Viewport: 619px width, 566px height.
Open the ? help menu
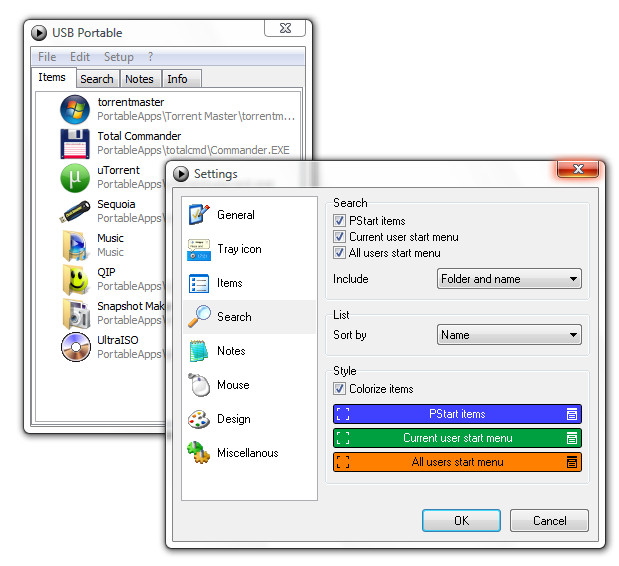pyautogui.click(x=150, y=57)
